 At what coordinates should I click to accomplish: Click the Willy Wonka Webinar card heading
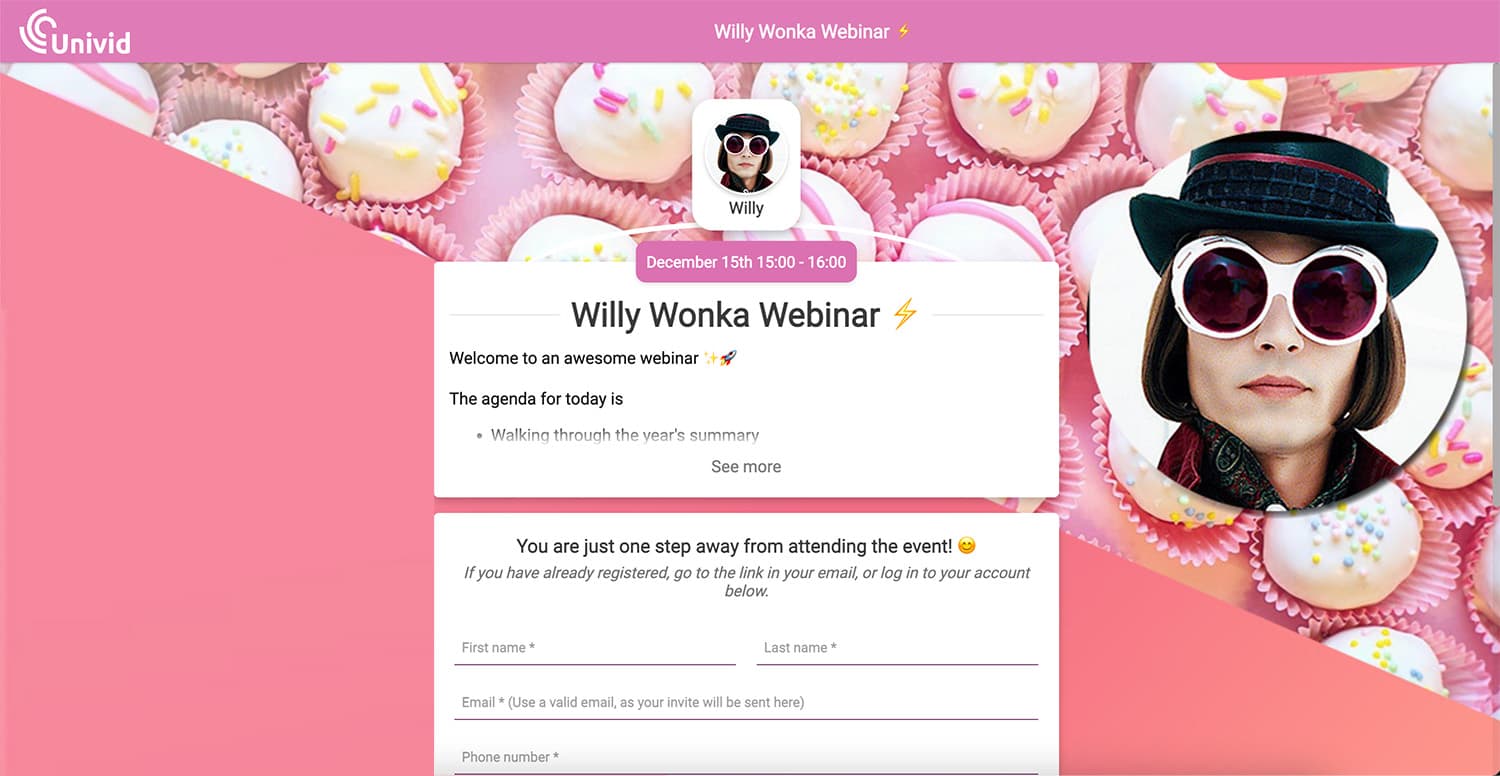click(x=726, y=314)
